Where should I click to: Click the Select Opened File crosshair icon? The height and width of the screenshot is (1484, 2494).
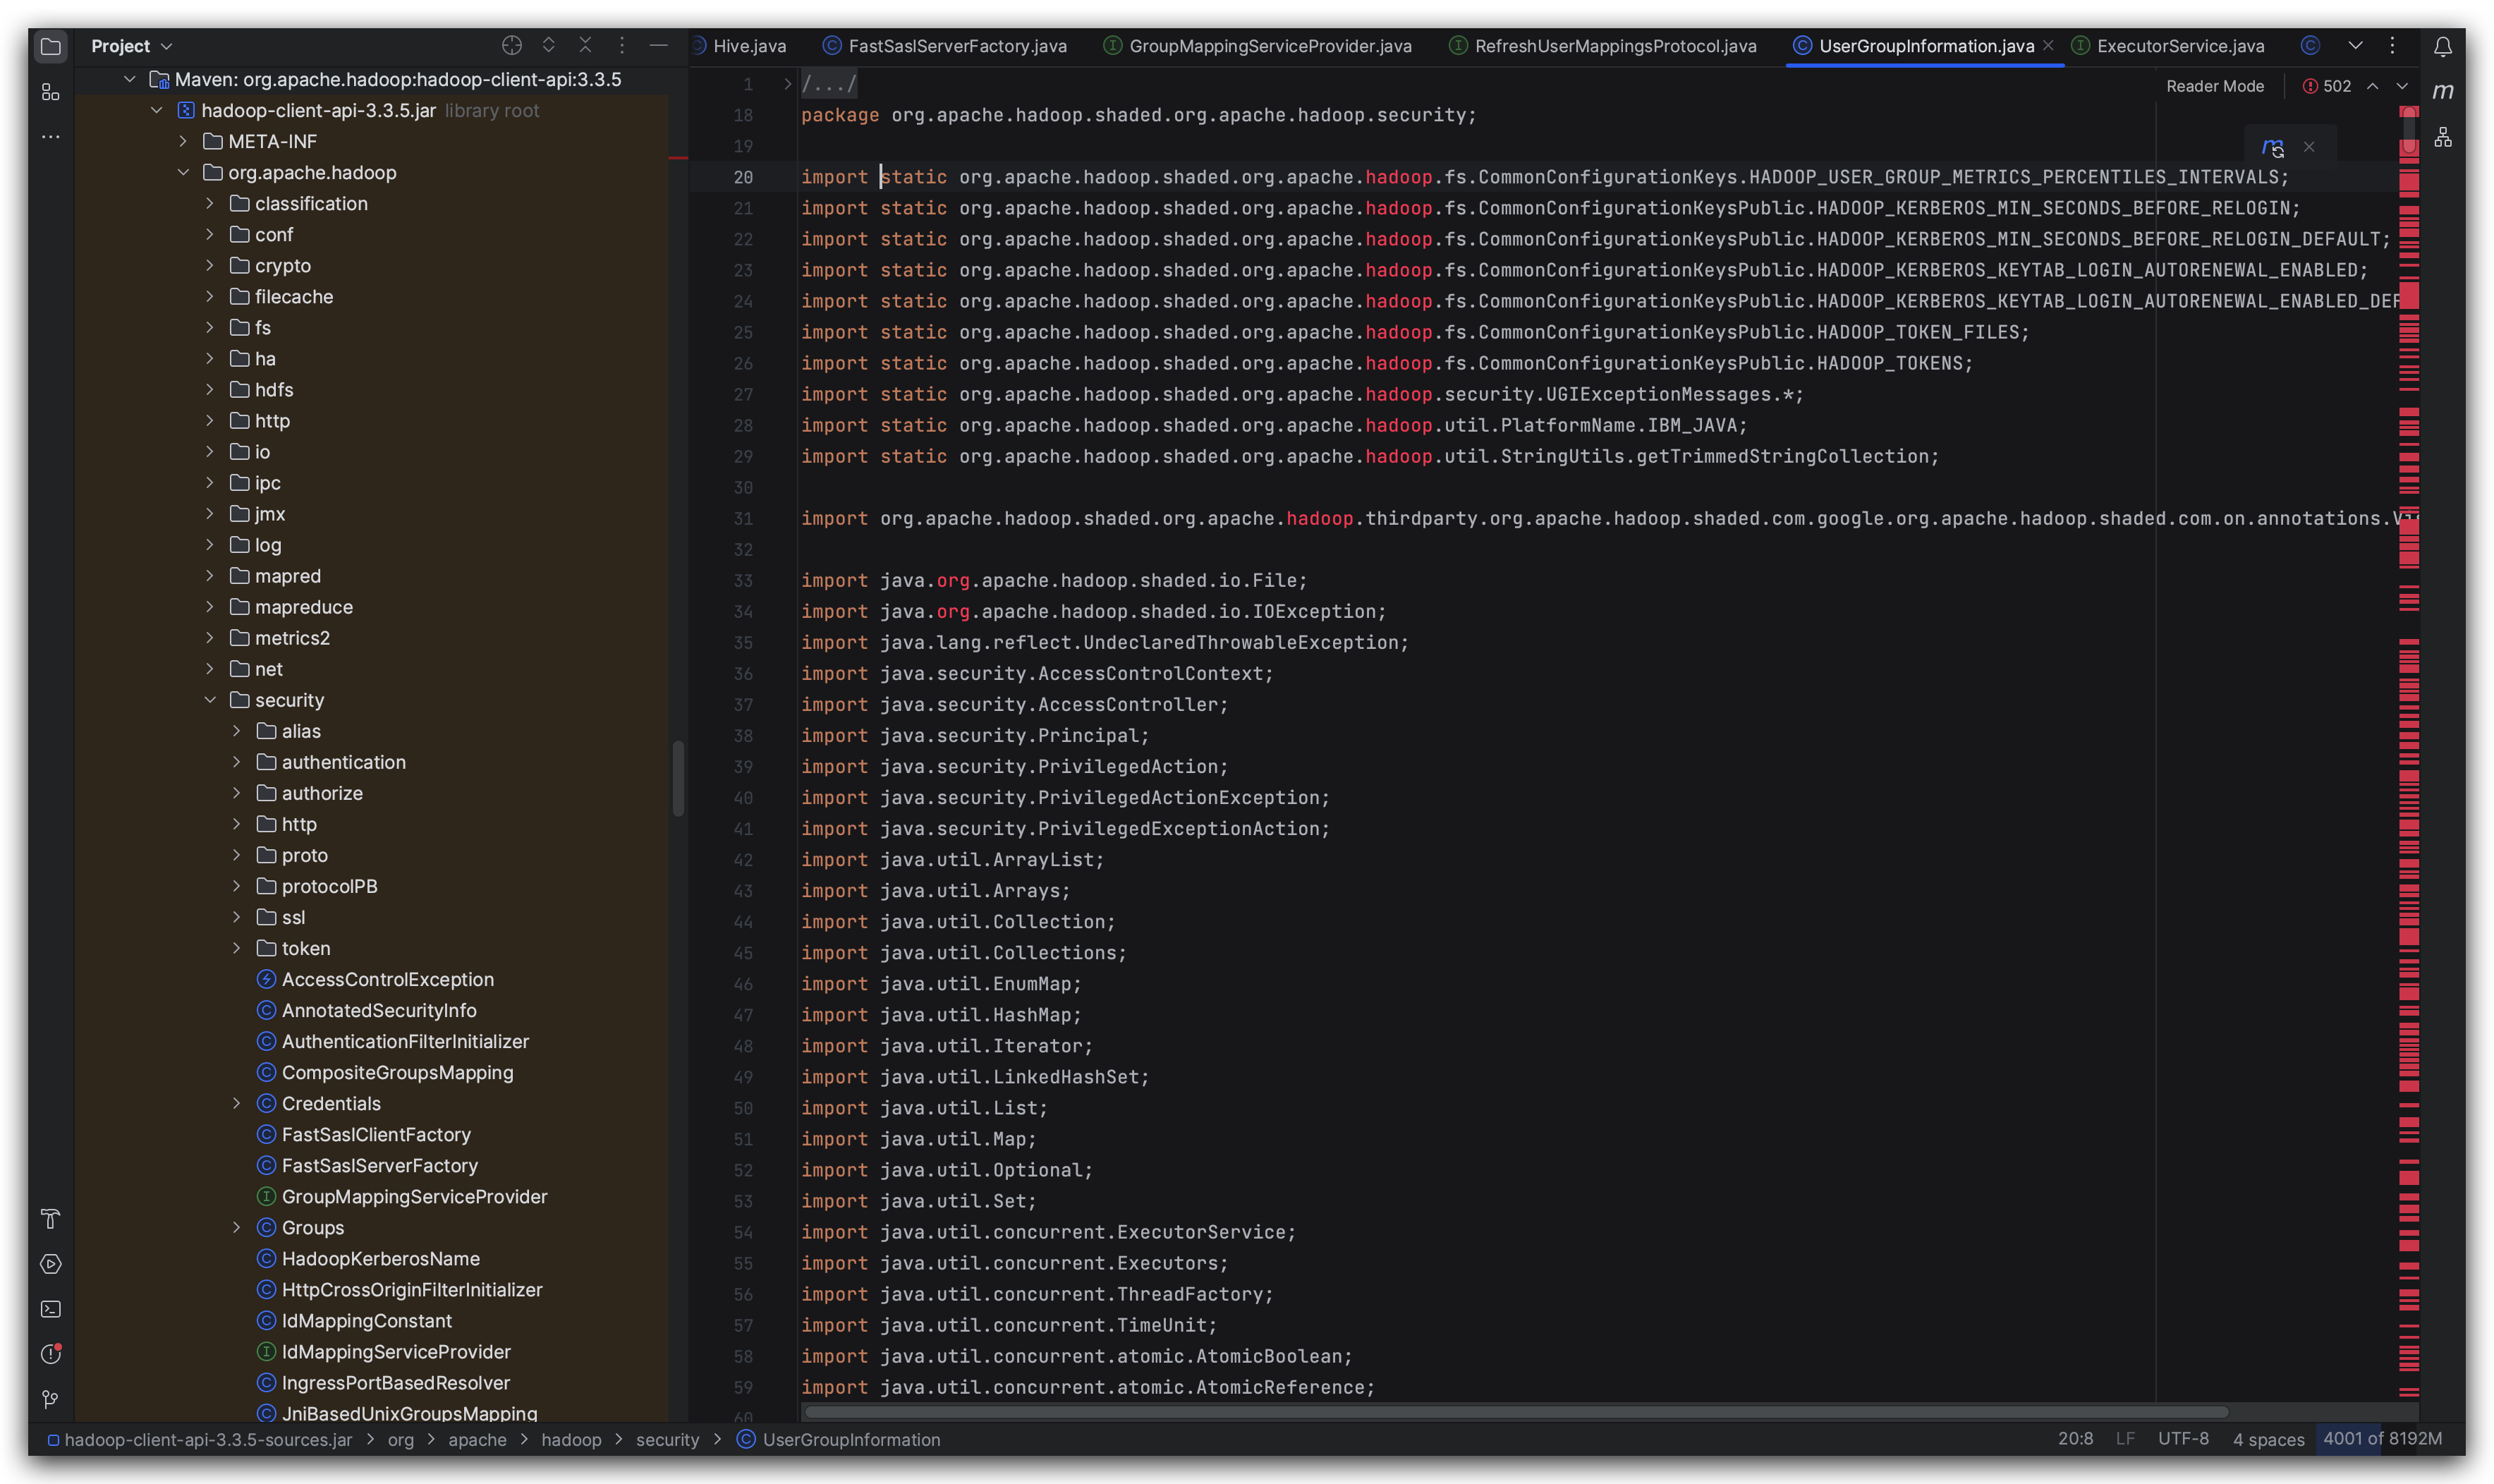click(x=512, y=45)
